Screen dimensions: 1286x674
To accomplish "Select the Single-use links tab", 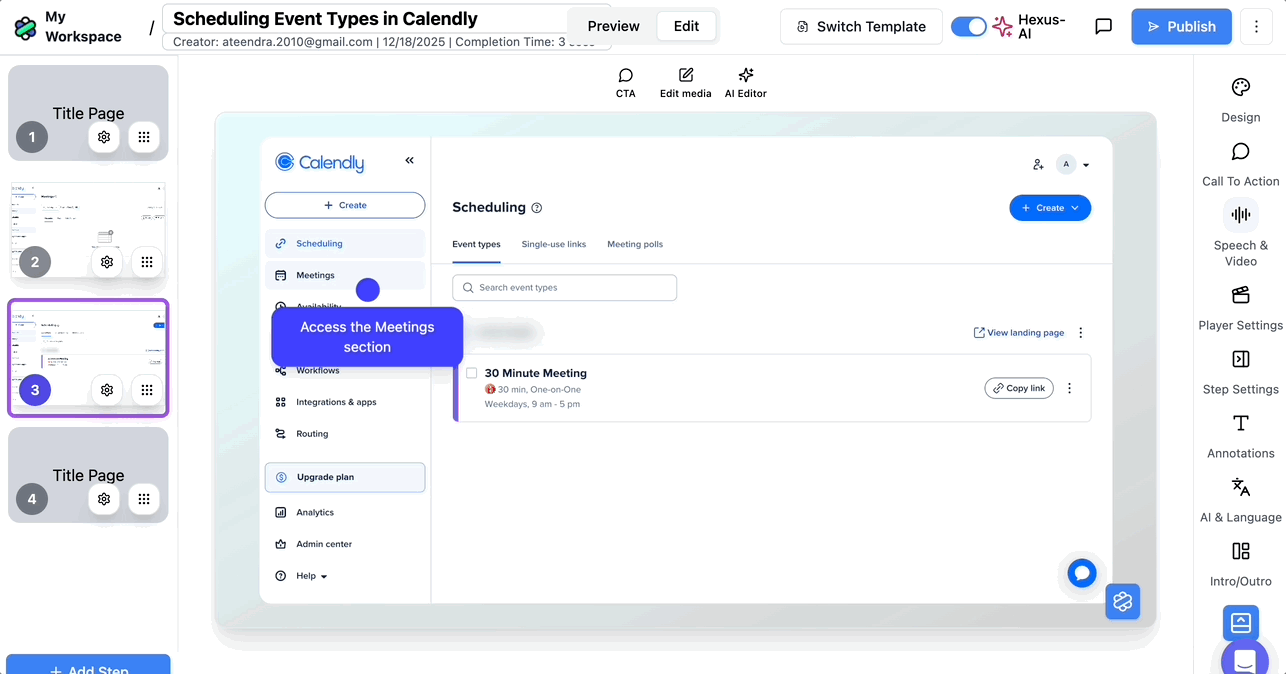I will [554, 244].
